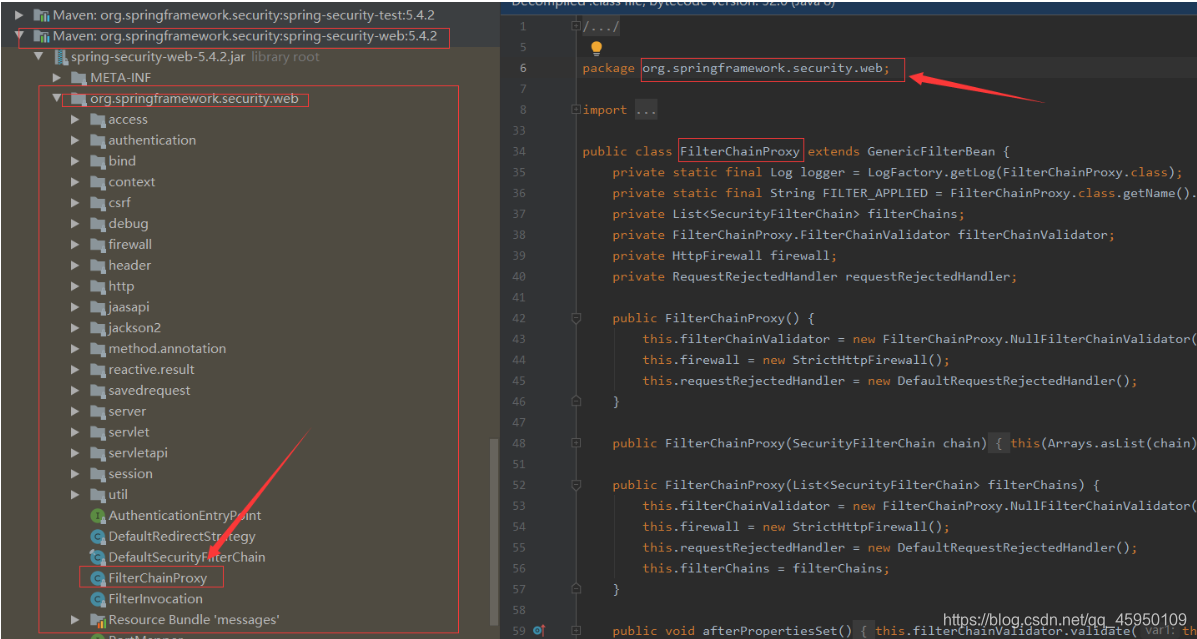
Task: Click the bind package folder icon
Action: coord(97,161)
